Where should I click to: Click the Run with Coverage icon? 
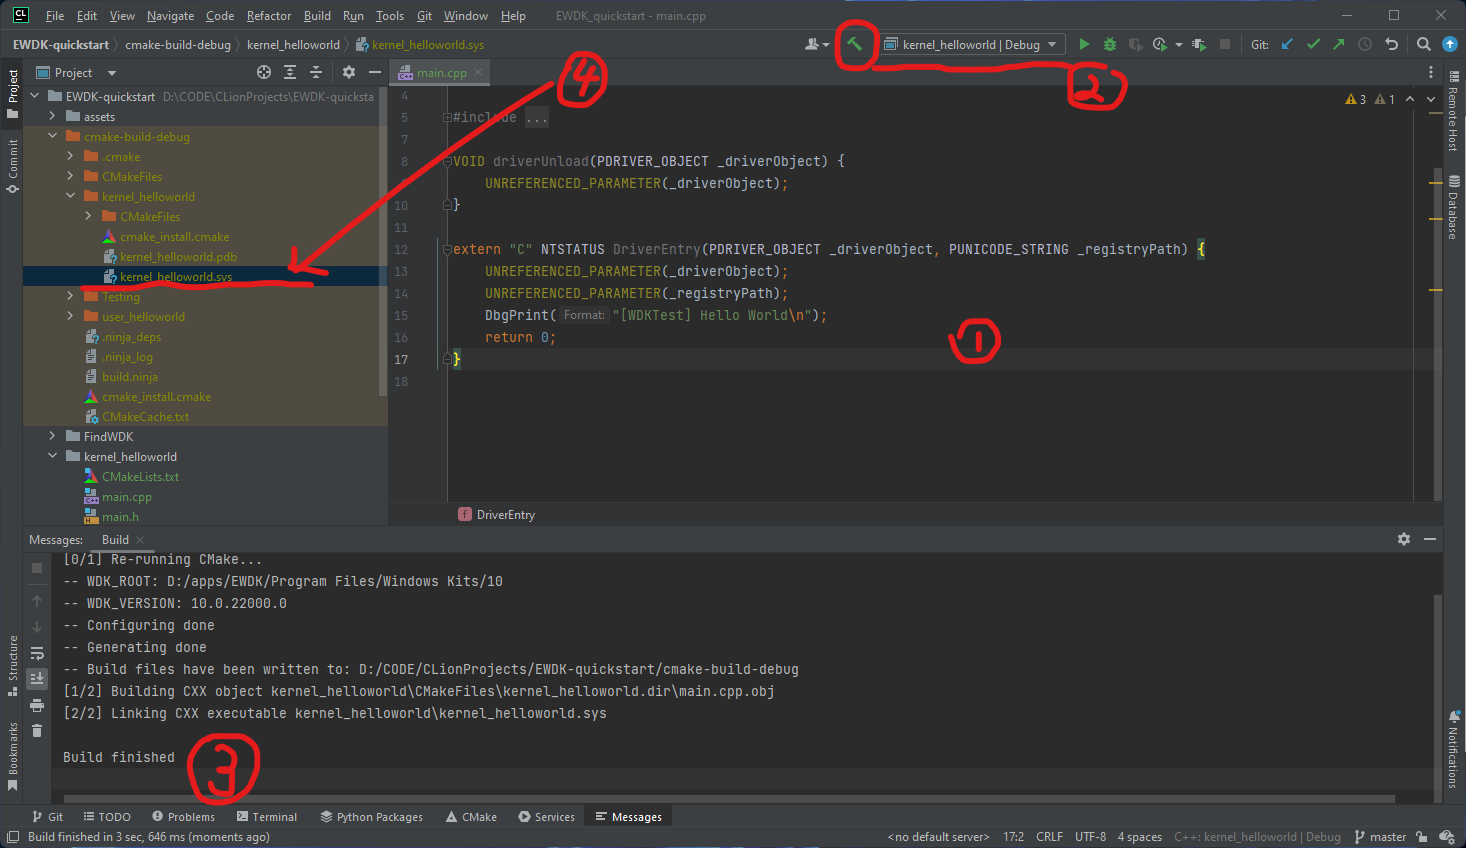tap(1135, 44)
